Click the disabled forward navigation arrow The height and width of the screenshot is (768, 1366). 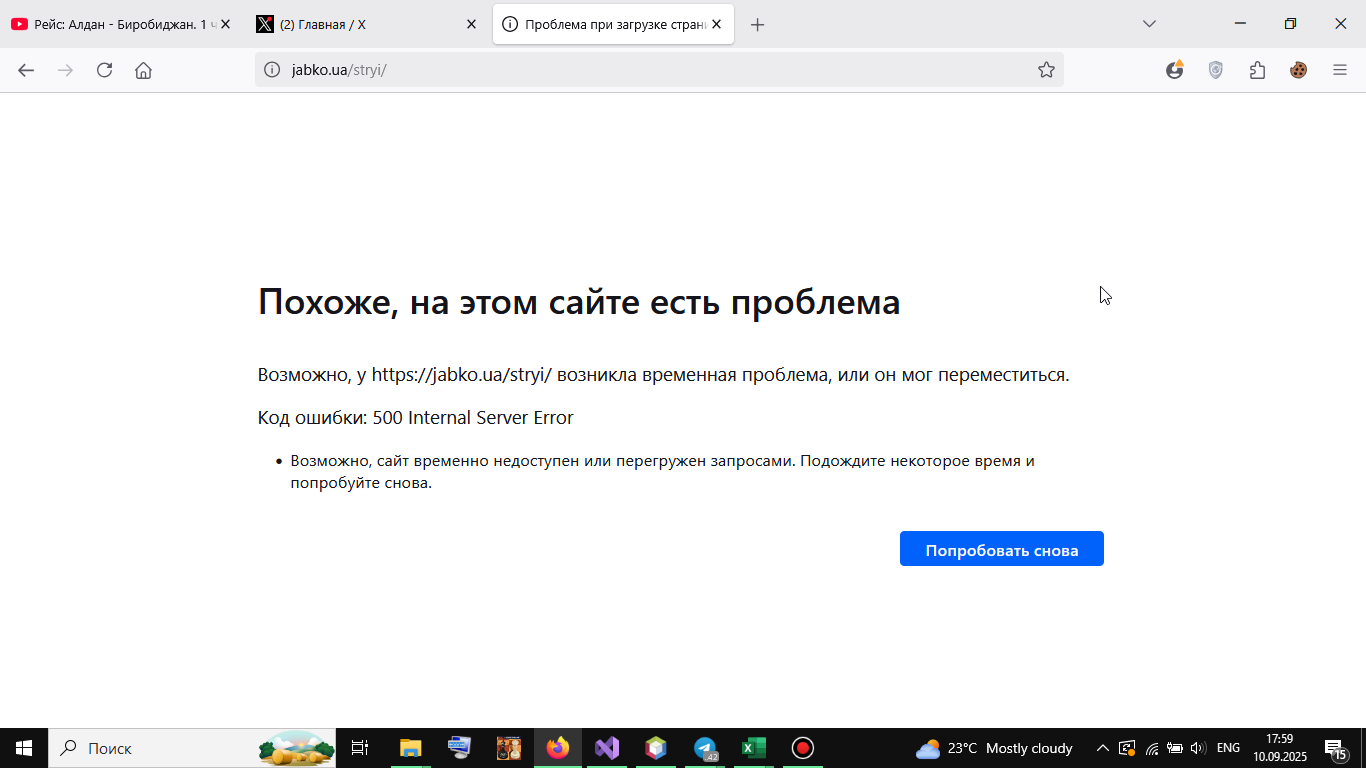tap(65, 70)
